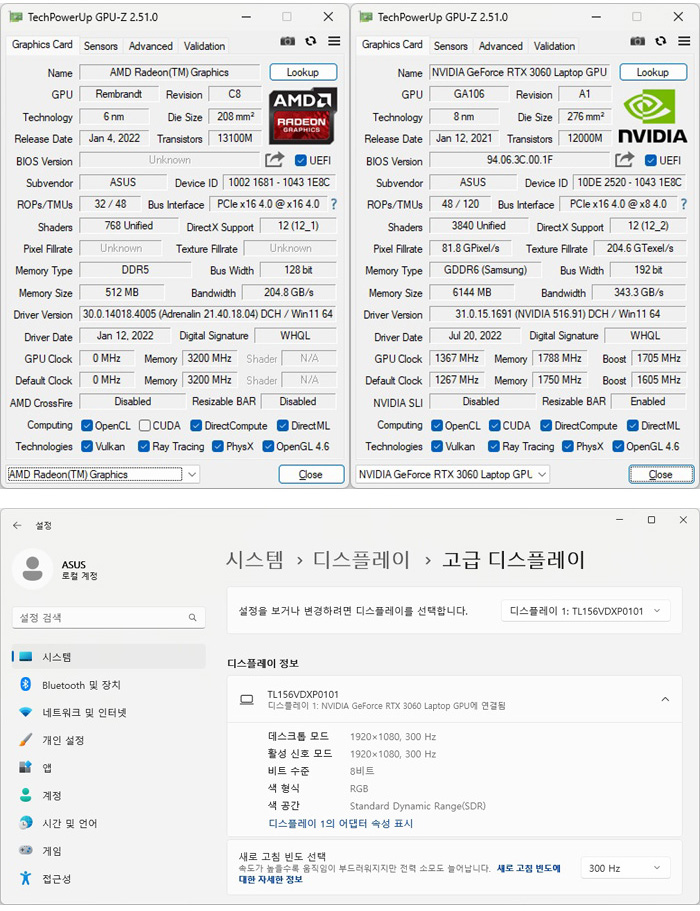Open NVIDIA GeForce RTX 3060 GPU selector dropdown
This screenshot has height=911, width=700.
point(453,474)
